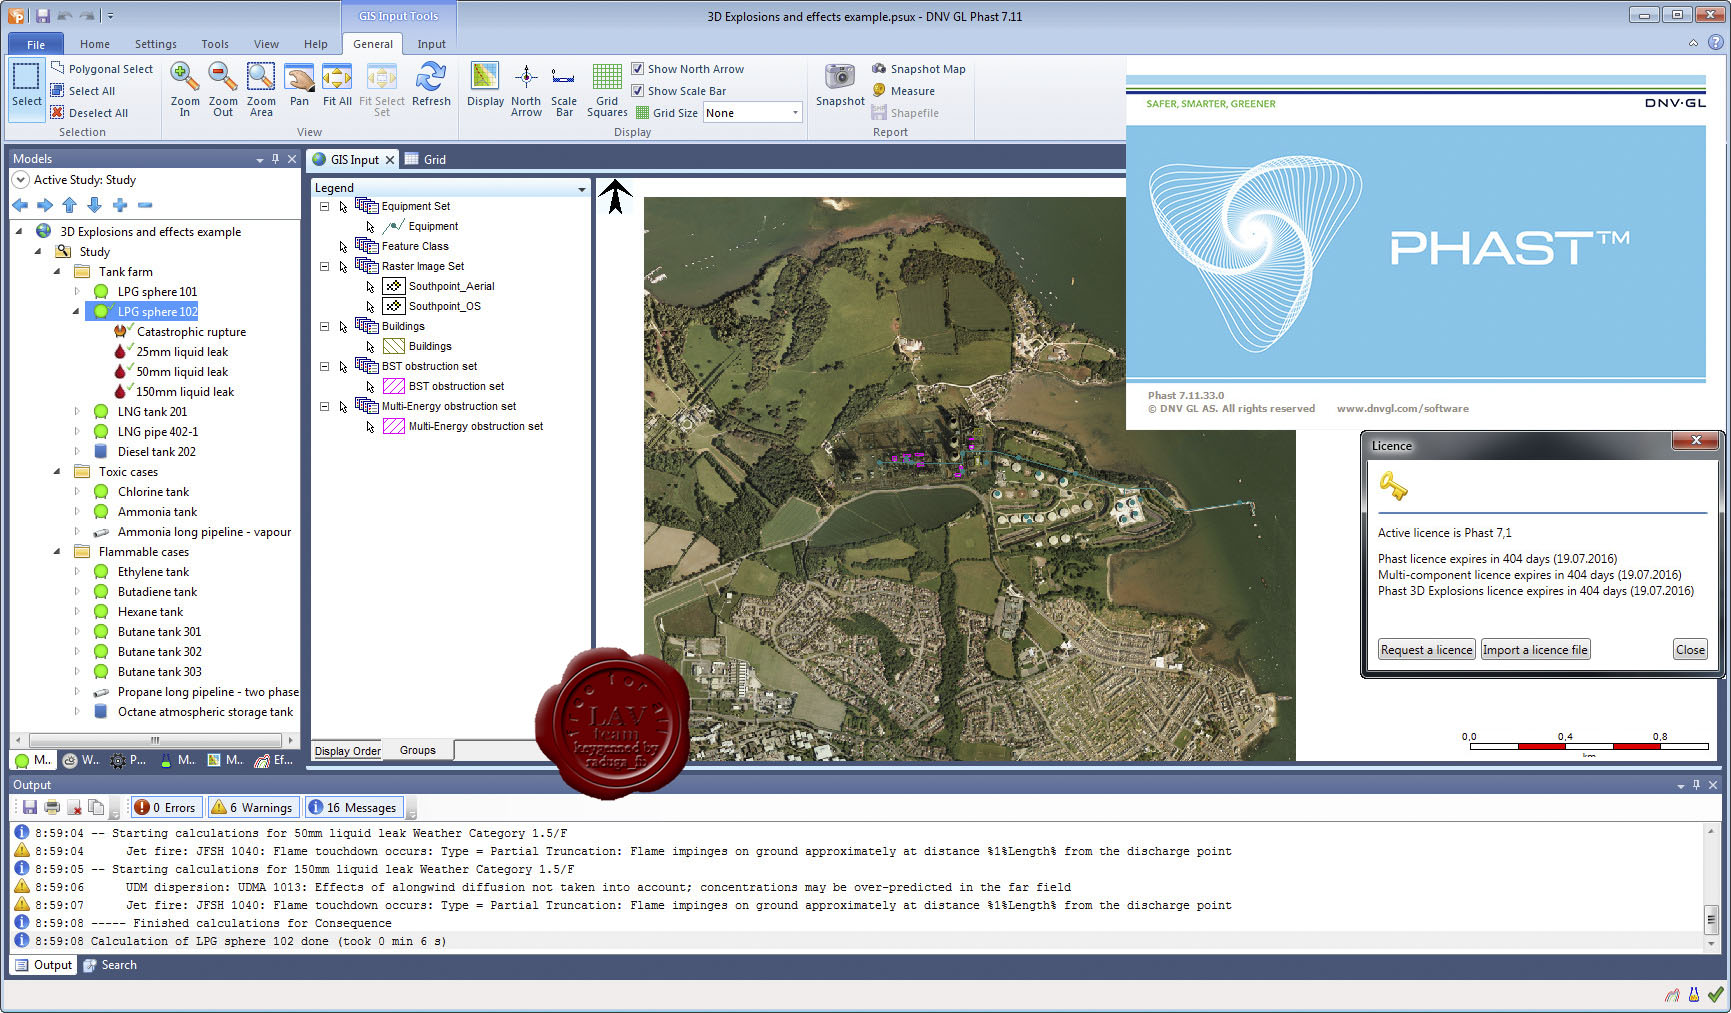The height and width of the screenshot is (1013, 1731).
Task: Select Chlorine tank in the tree
Action: click(x=153, y=491)
